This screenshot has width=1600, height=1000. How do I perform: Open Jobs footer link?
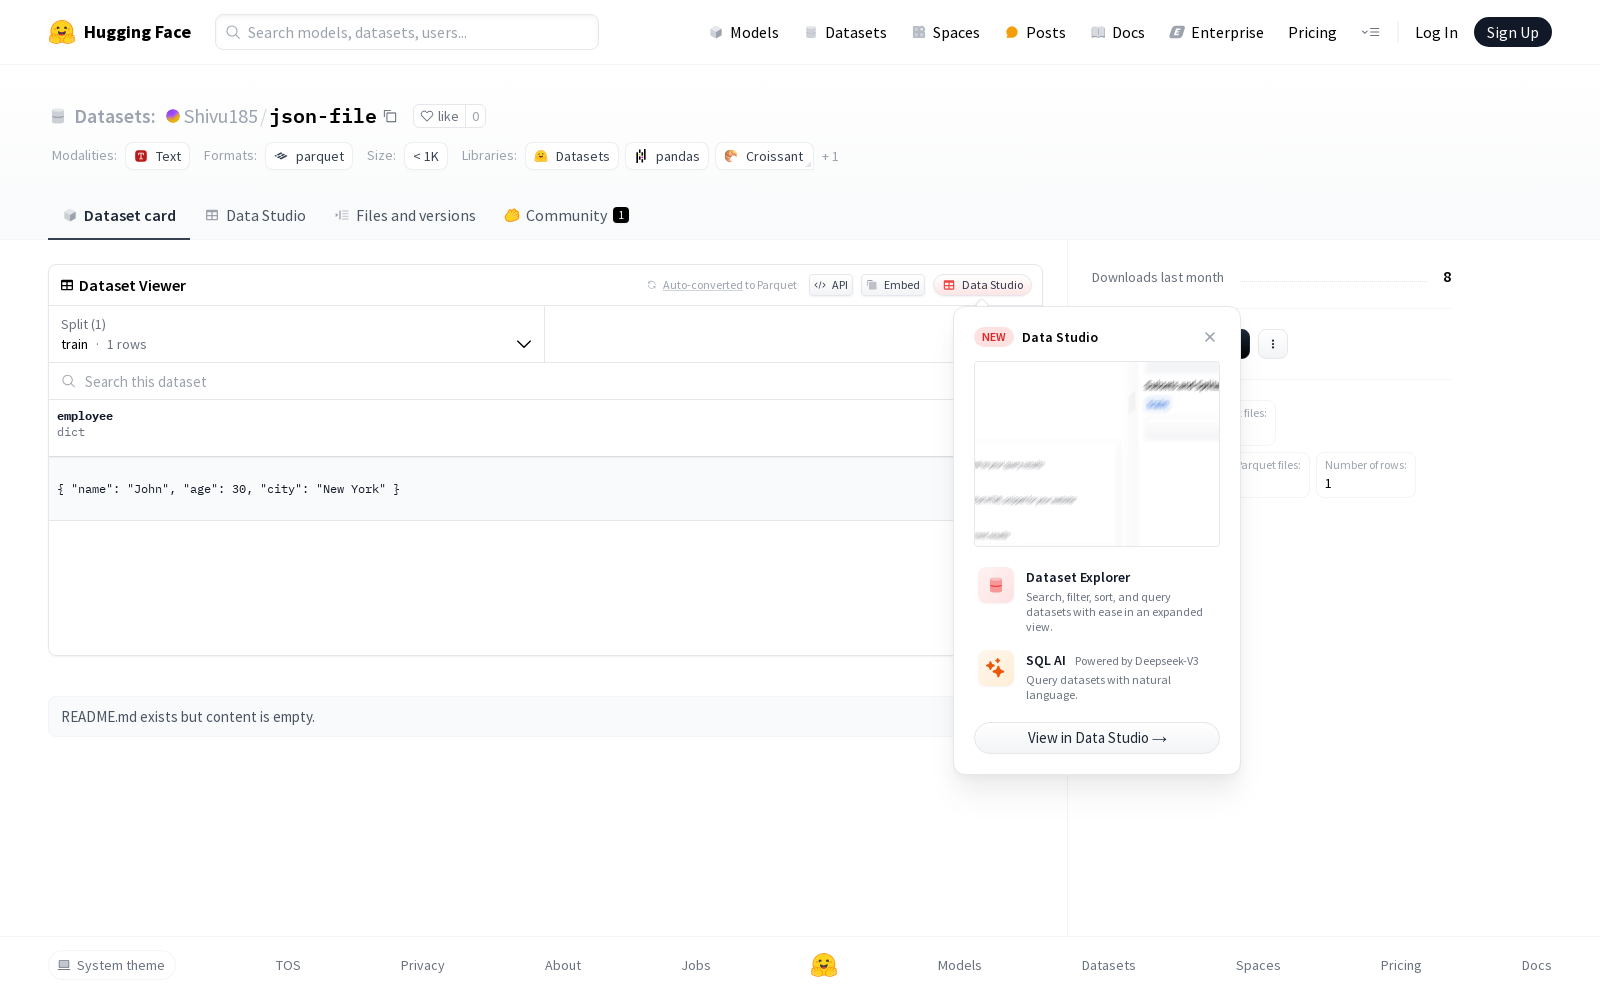click(x=696, y=965)
